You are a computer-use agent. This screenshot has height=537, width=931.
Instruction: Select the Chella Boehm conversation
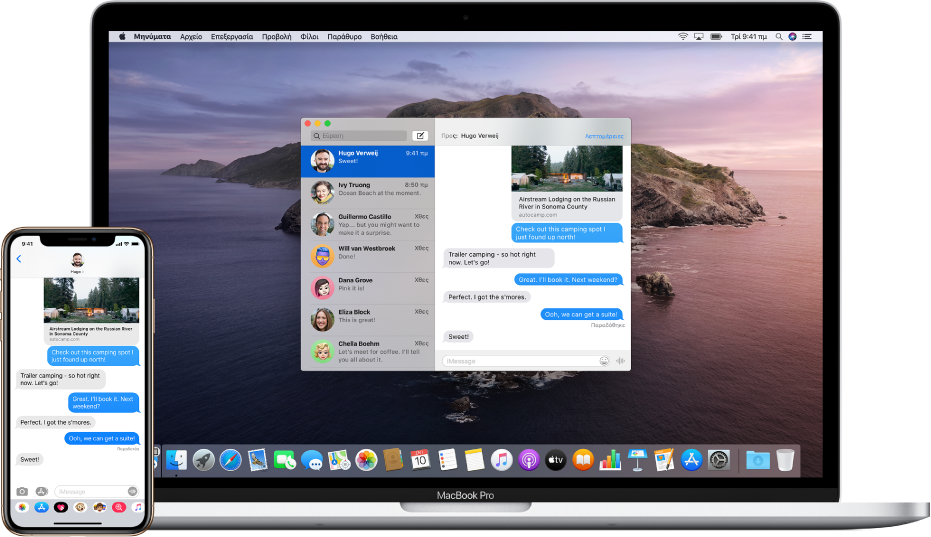click(368, 351)
